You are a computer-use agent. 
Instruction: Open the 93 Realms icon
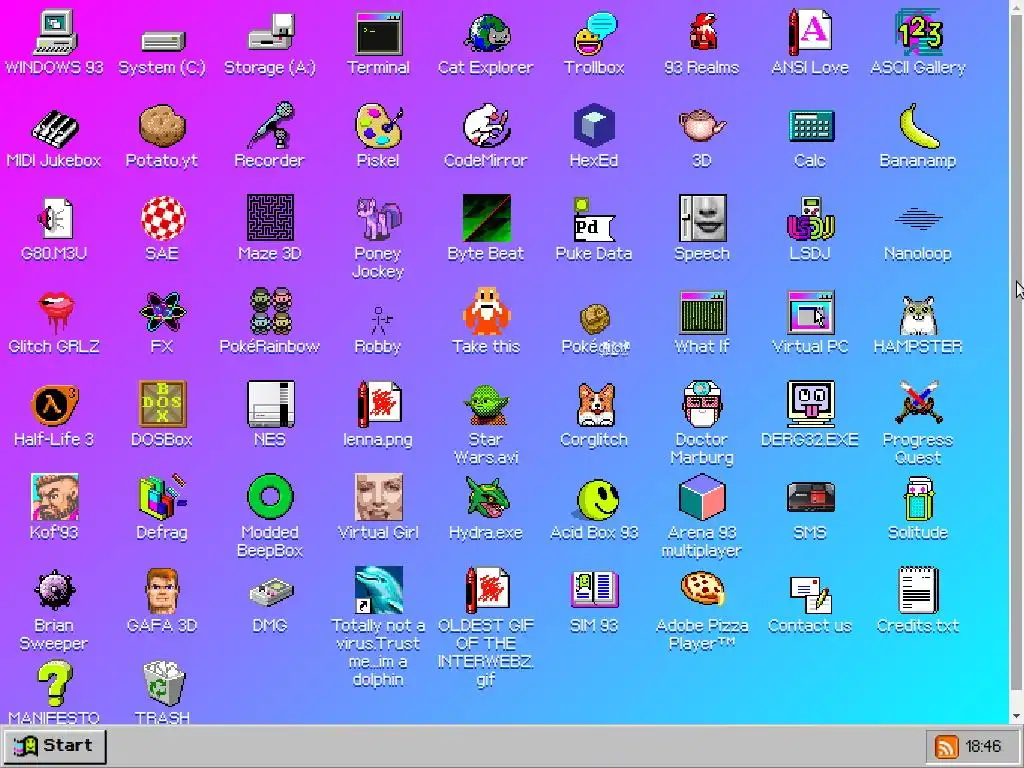point(702,33)
